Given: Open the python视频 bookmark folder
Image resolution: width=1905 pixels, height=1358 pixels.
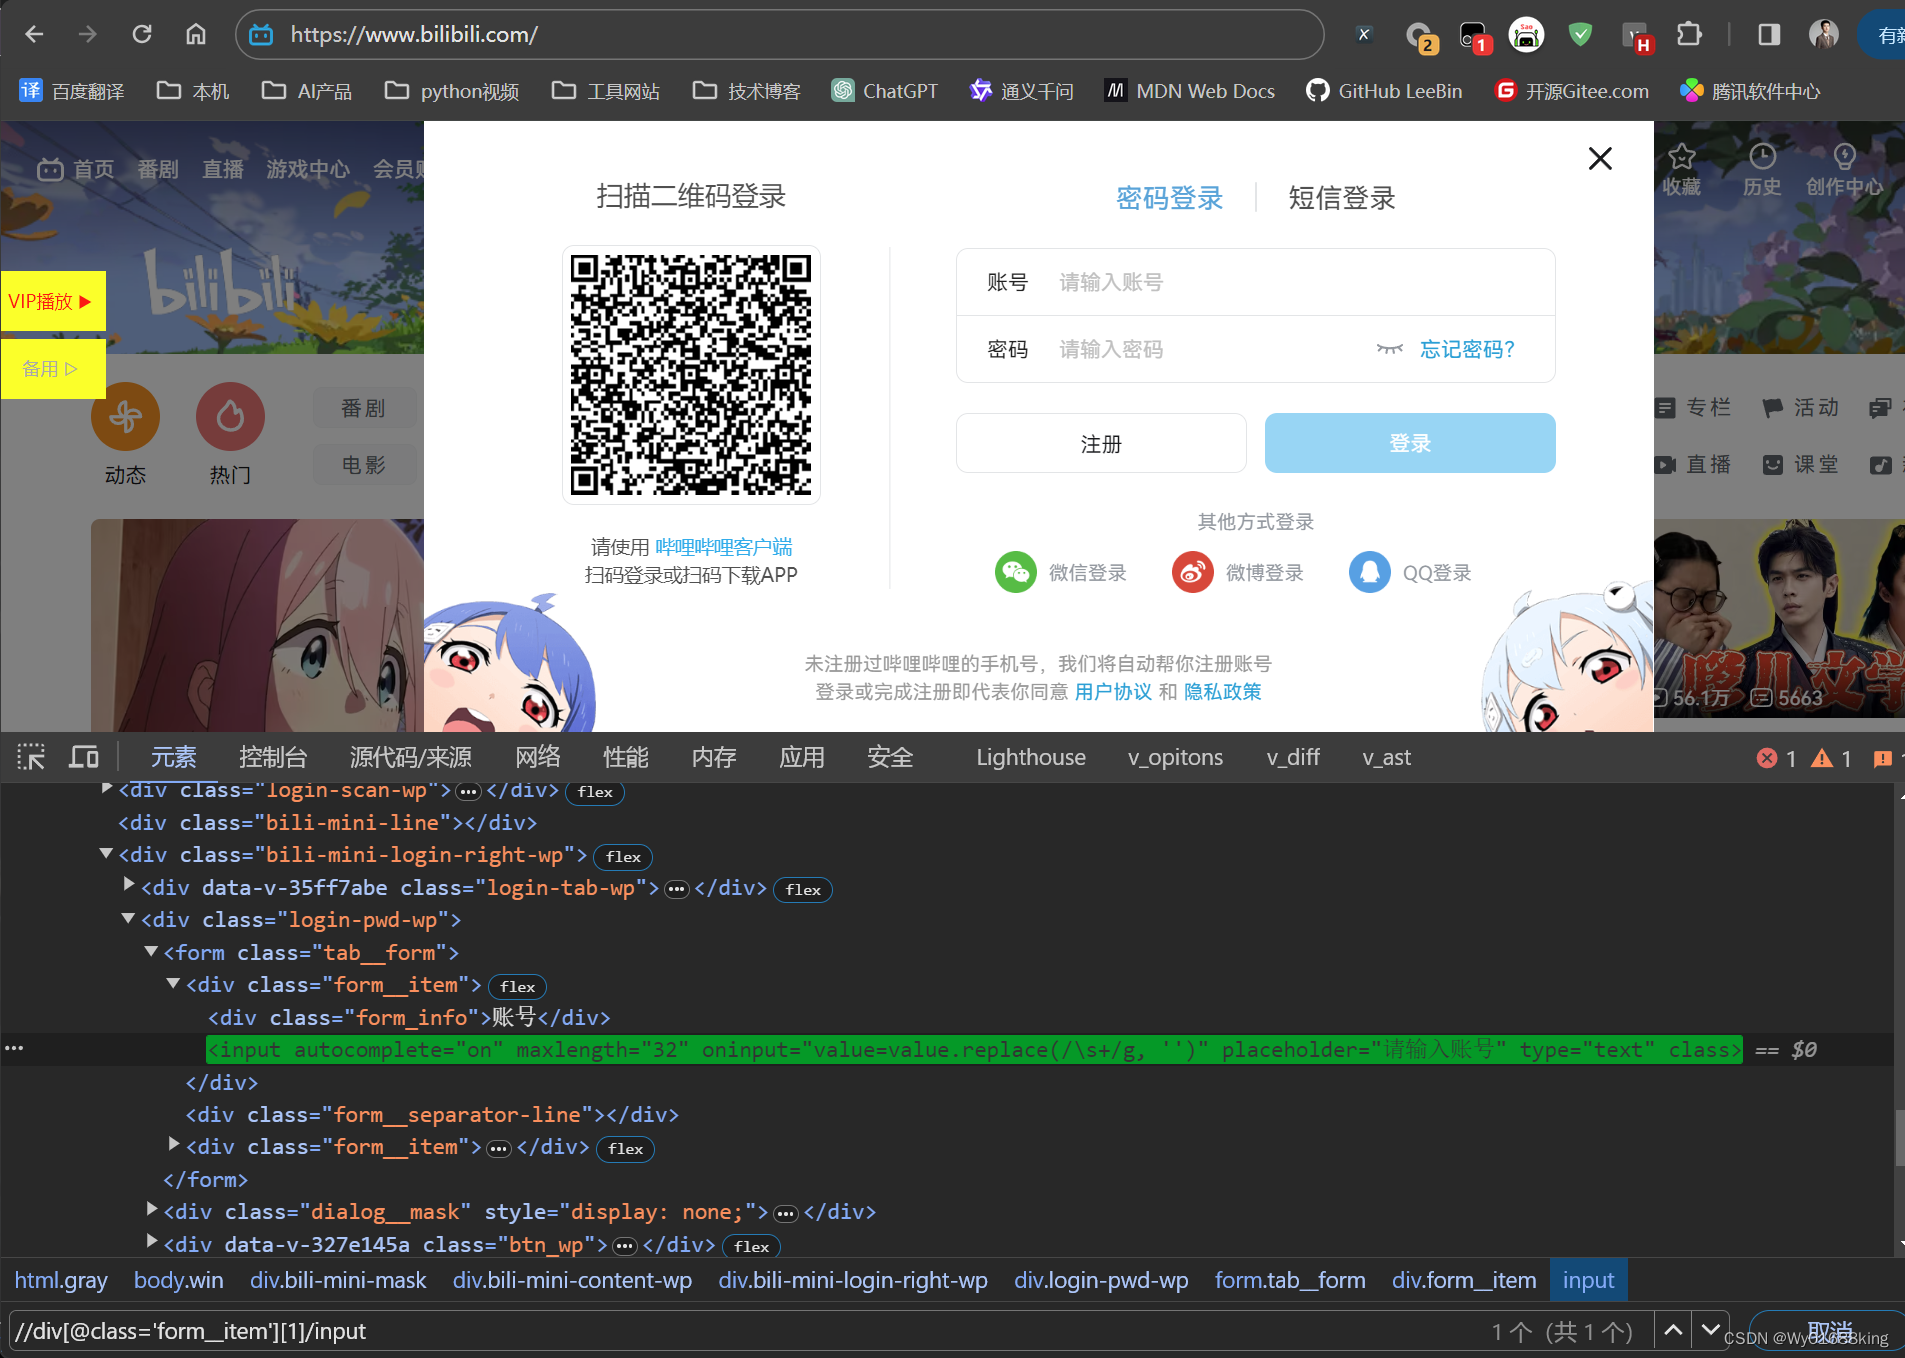Looking at the screenshot, I should pyautogui.click(x=452, y=91).
